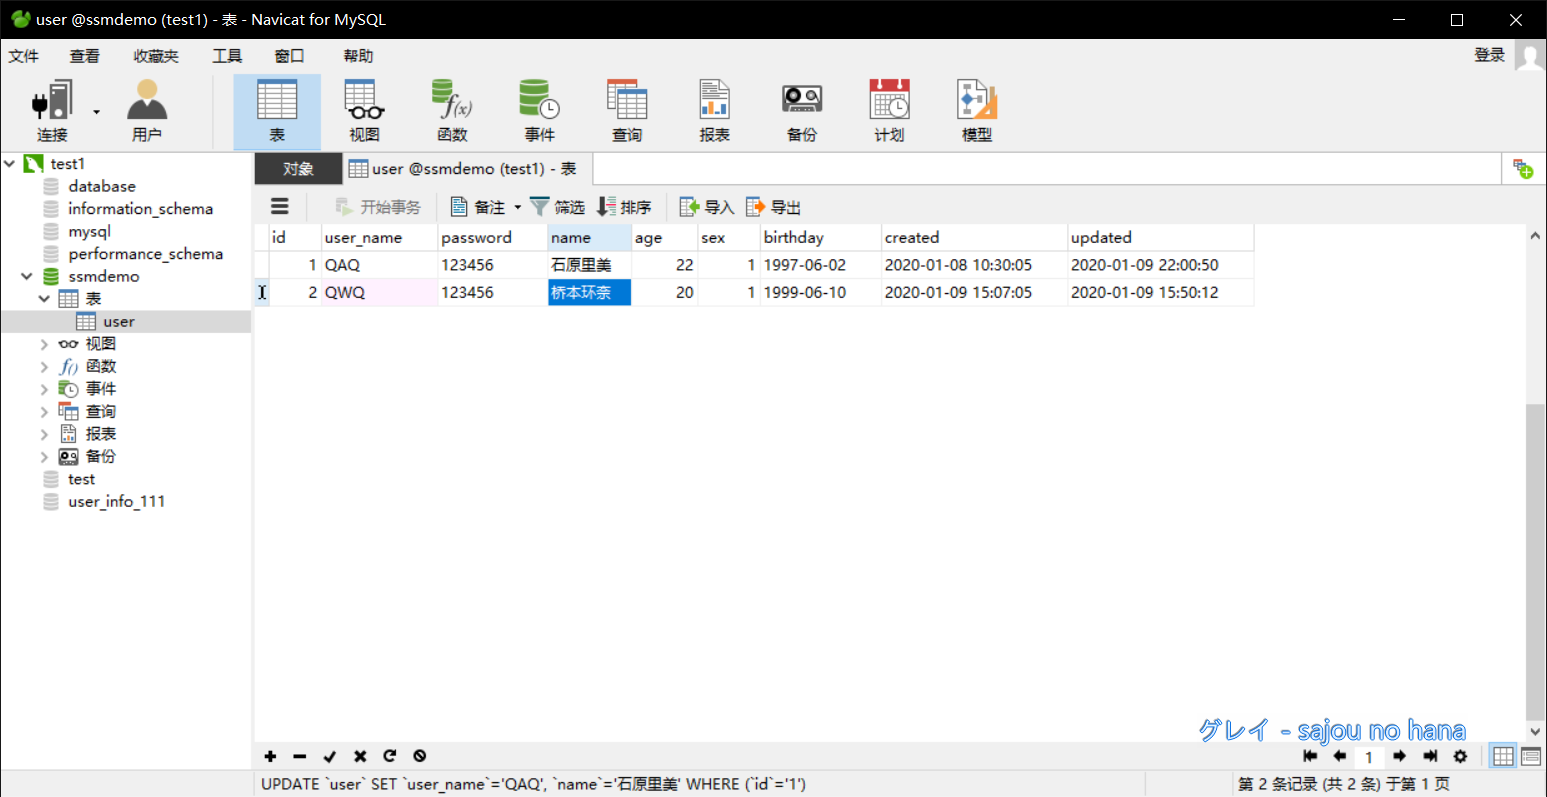The image size is (1547, 797).
Task: Click the birthday column header
Action: point(820,238)
